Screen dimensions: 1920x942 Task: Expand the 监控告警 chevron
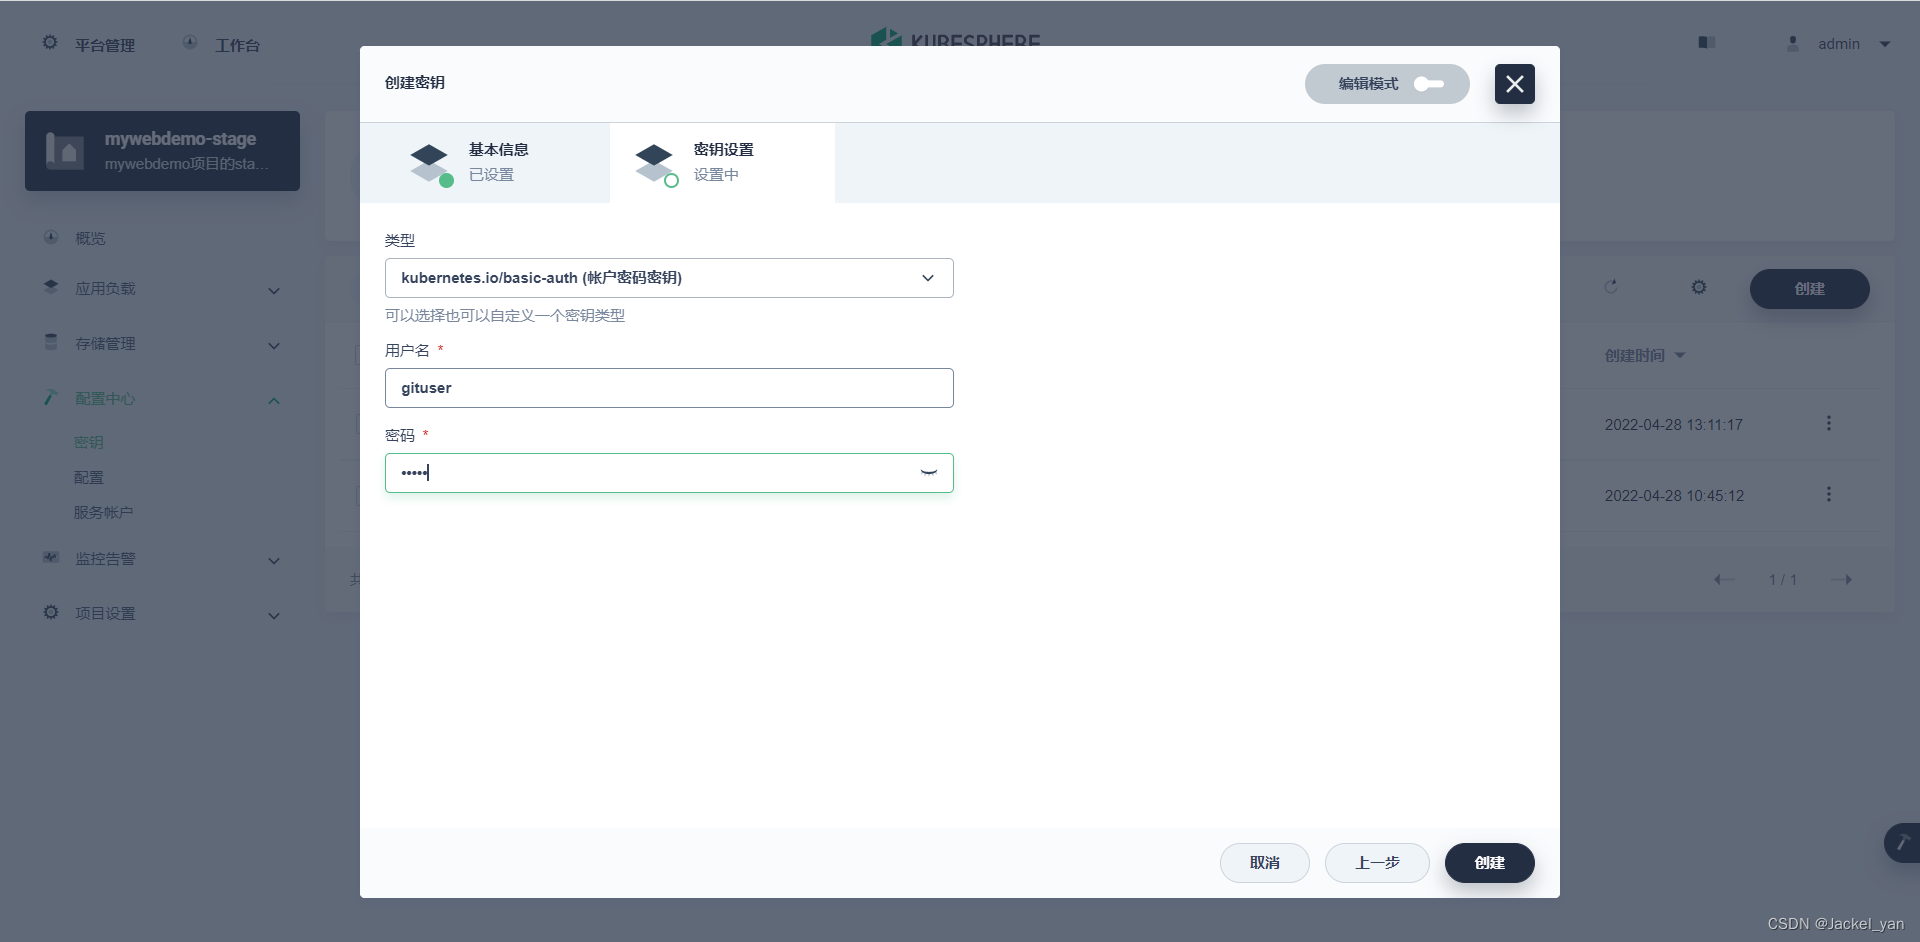[x=274, y=561]
